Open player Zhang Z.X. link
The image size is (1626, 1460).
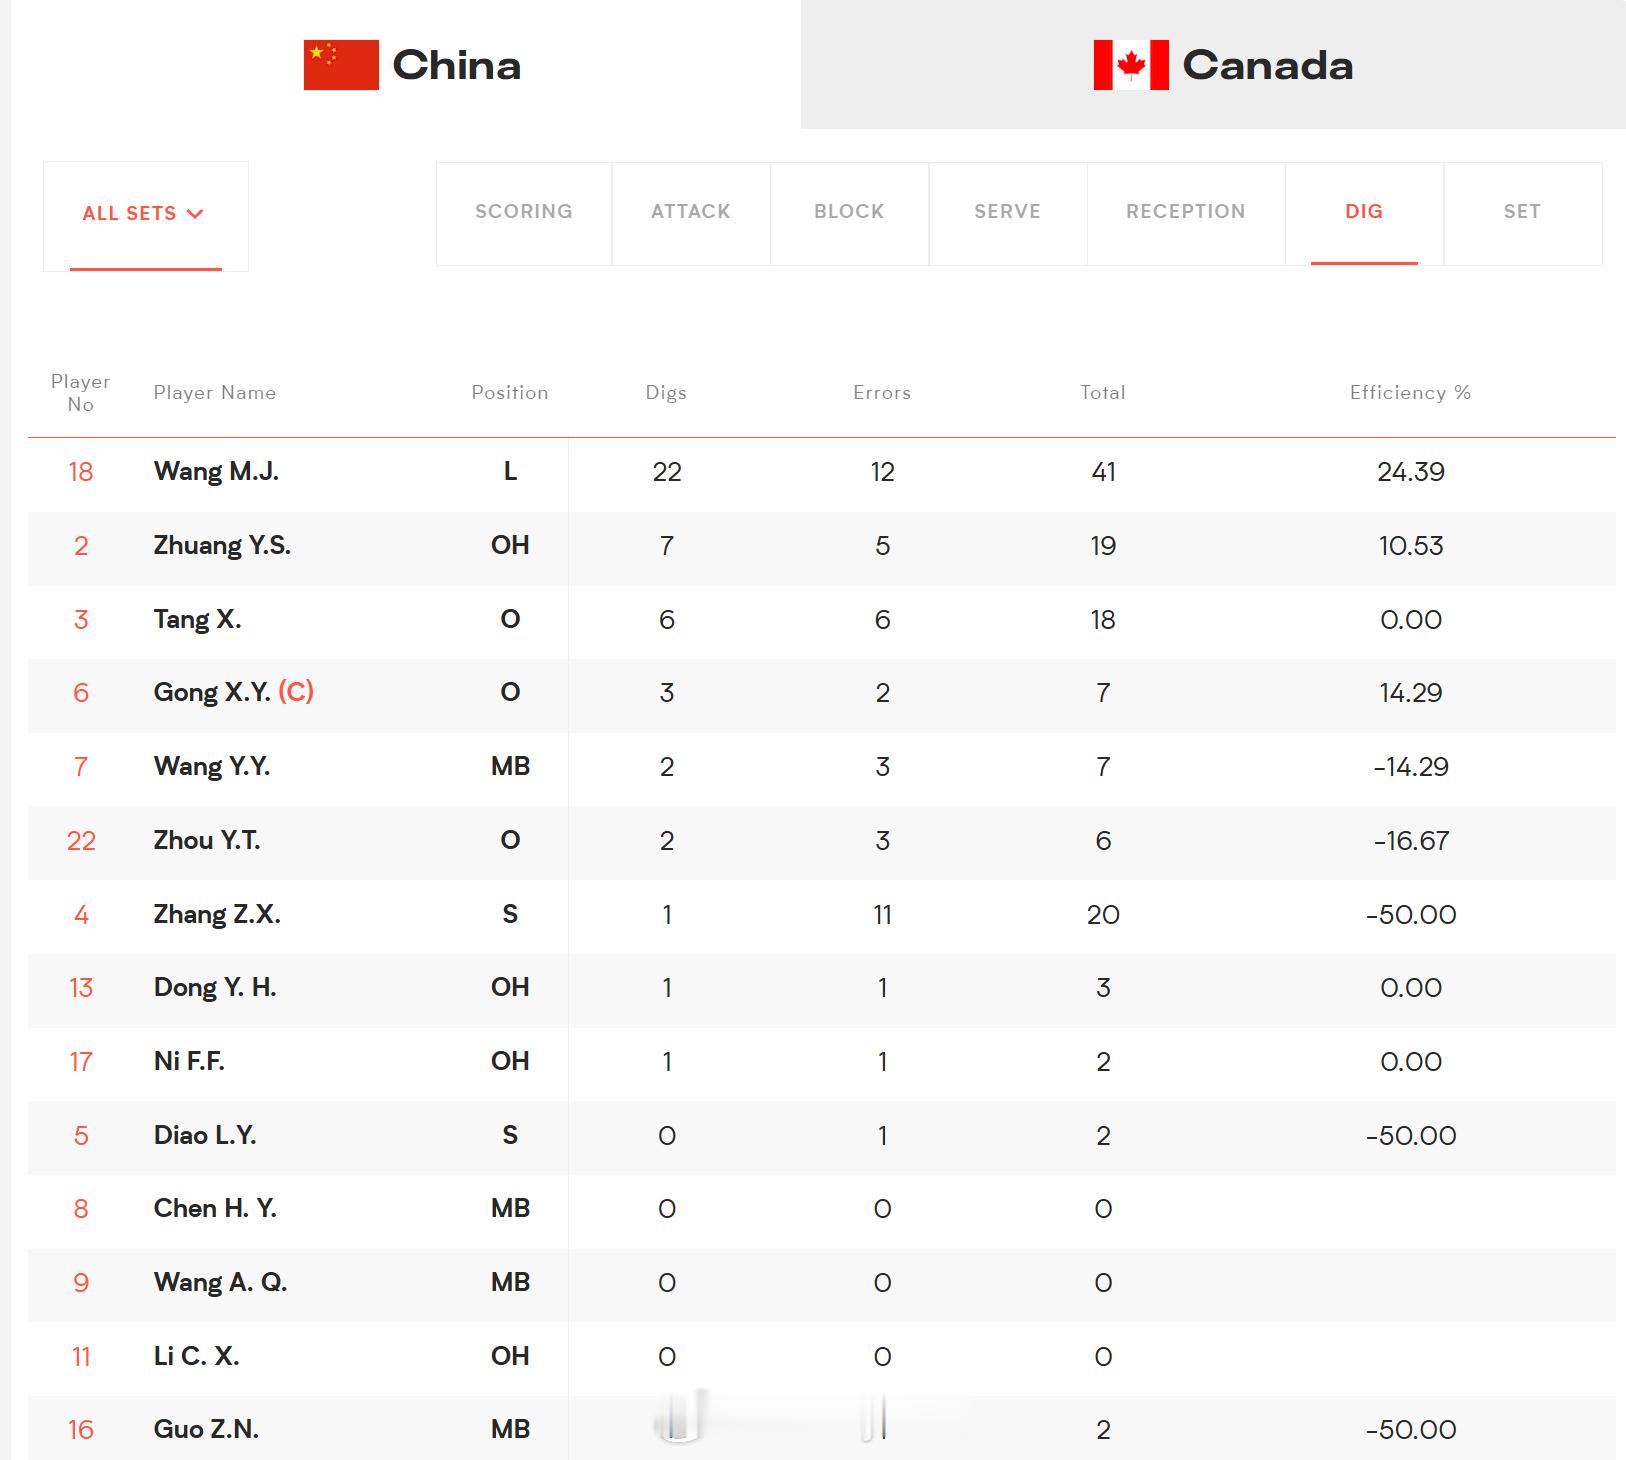[217, 914]
